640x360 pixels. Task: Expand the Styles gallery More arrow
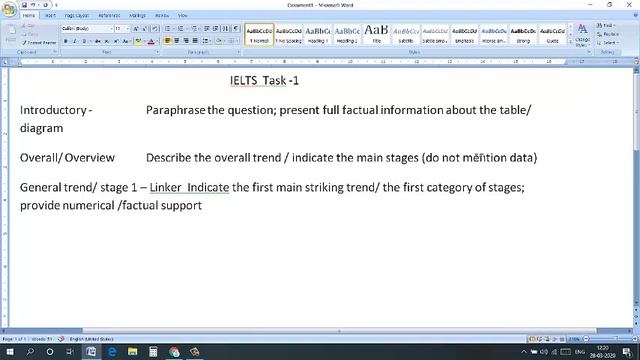571,42
